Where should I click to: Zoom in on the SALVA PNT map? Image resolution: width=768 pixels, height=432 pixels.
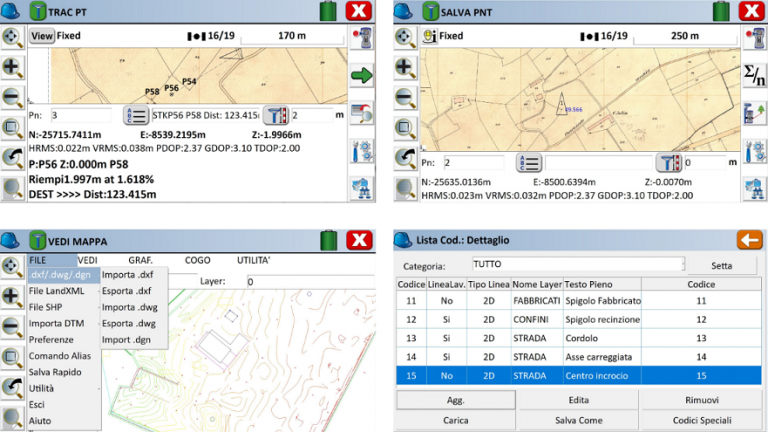pos(406,68)
